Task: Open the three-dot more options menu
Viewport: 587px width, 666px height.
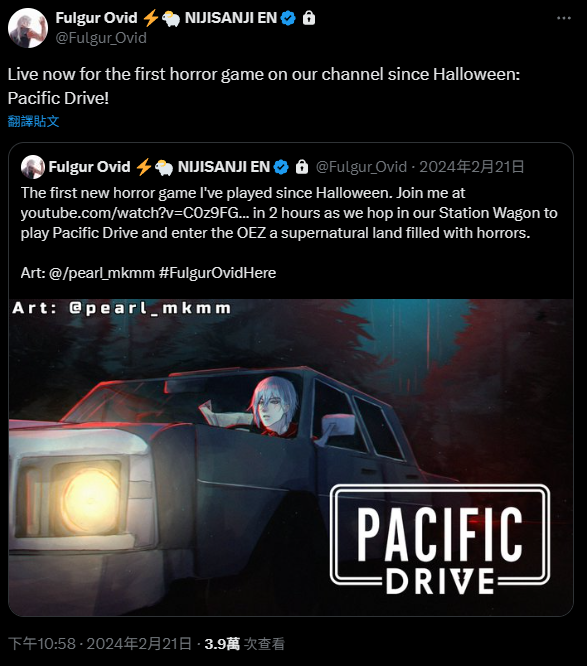Action: coord(564,18)
